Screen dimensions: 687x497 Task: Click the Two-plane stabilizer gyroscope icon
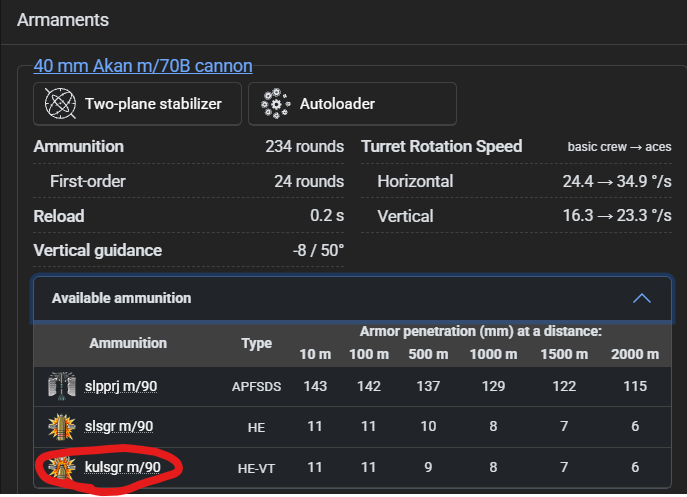click(x=60, y=103)
